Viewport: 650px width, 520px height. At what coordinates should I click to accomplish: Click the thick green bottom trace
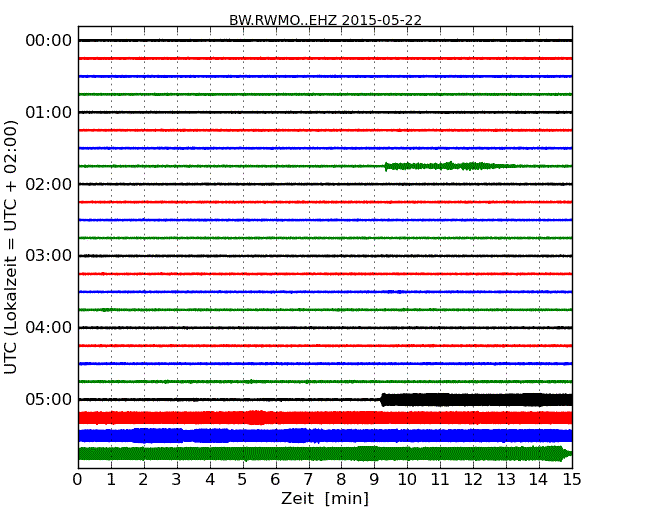tap(325, 454)
